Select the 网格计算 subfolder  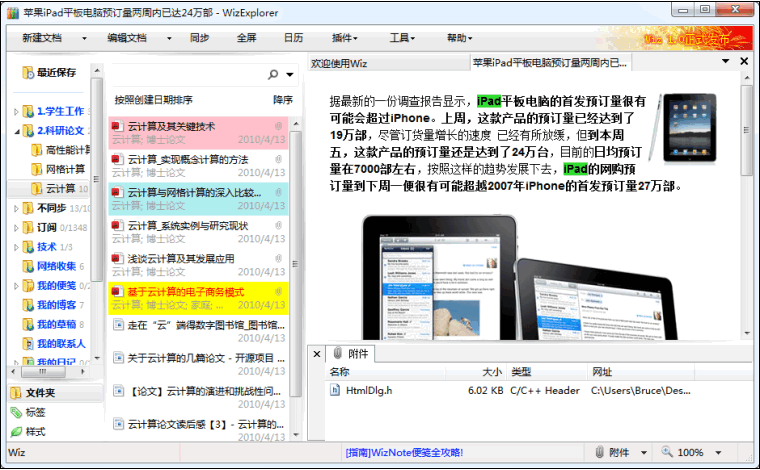tap(65, 170)
